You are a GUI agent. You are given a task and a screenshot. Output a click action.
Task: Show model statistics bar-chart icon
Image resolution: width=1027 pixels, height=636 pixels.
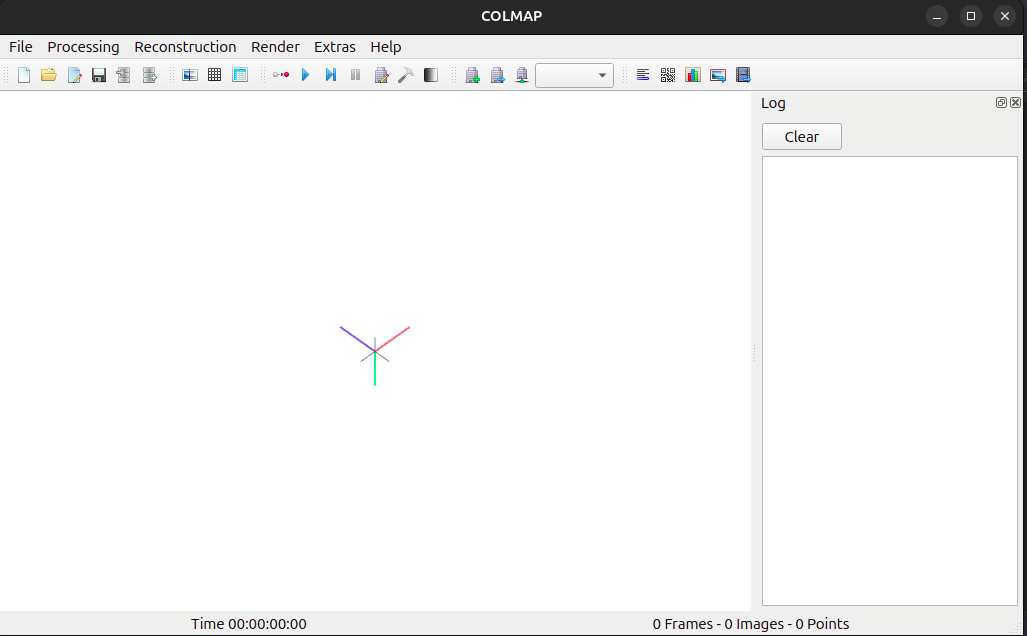[692, 75]
